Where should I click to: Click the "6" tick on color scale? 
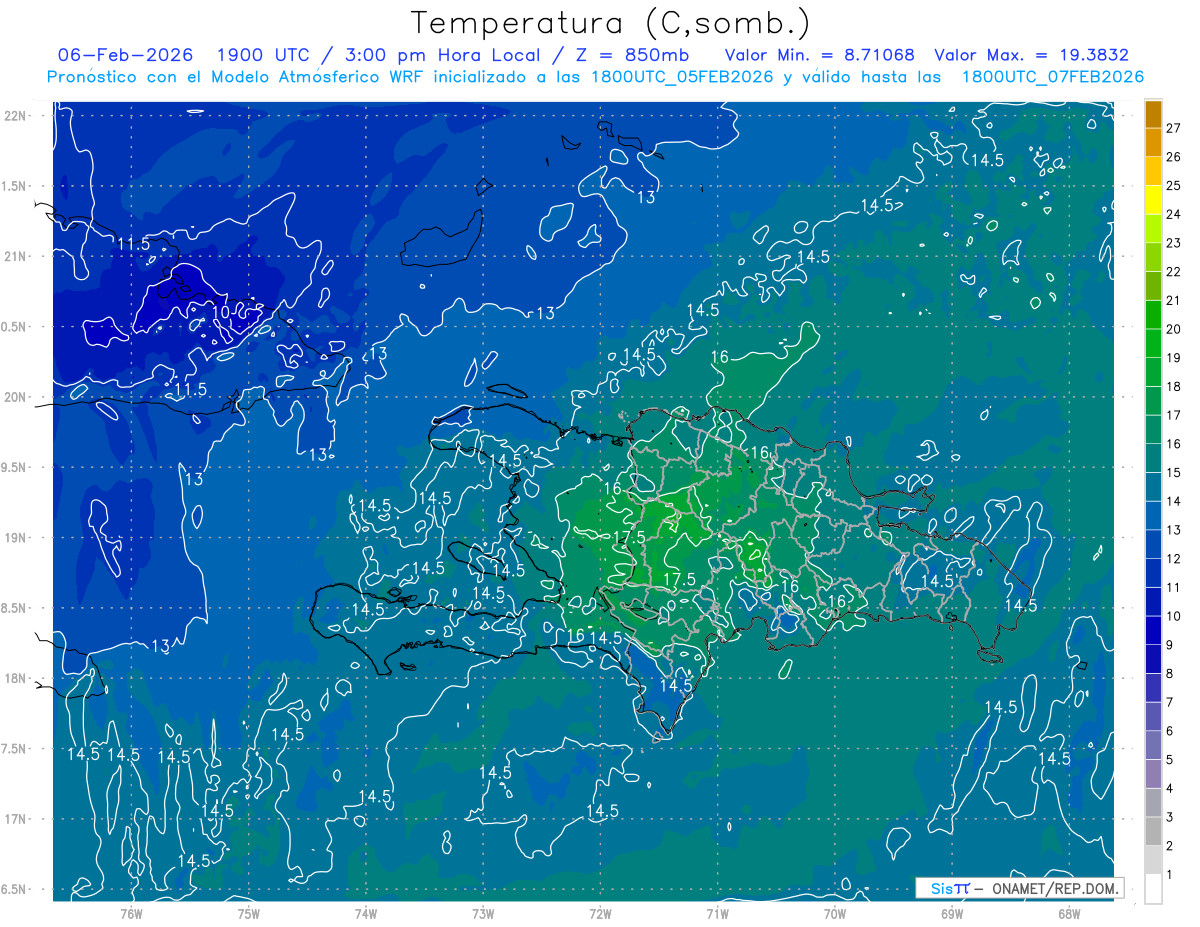pos(1170,731)
